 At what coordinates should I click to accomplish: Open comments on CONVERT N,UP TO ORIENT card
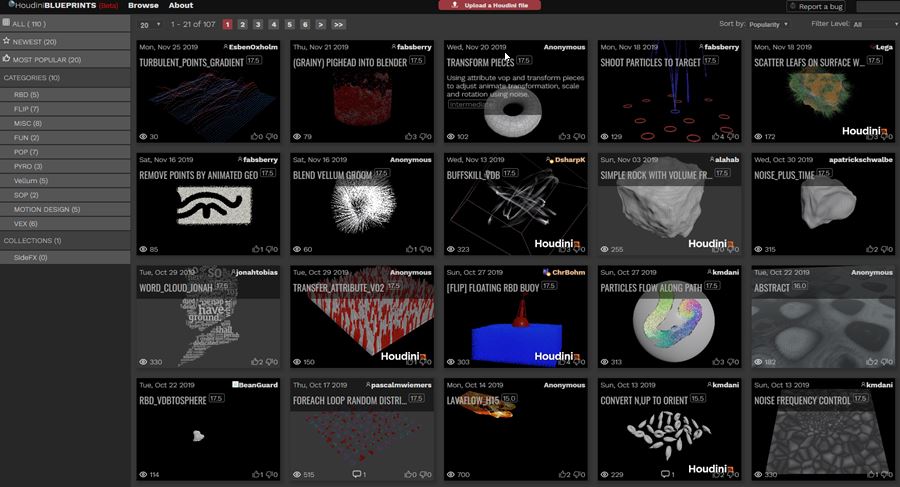tap(668, 474)
